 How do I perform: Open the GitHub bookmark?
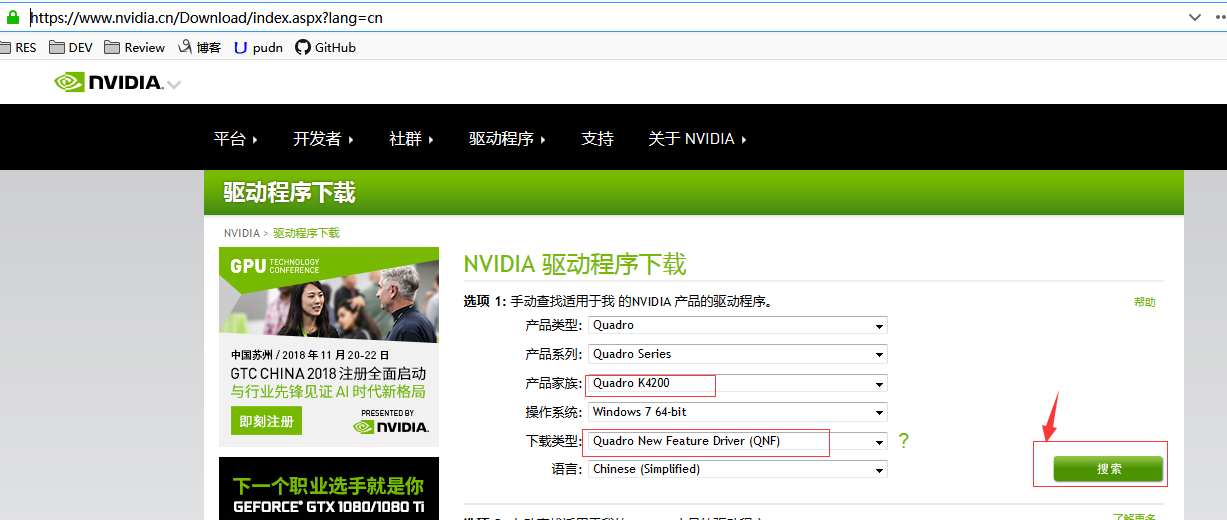coord(325,47)
